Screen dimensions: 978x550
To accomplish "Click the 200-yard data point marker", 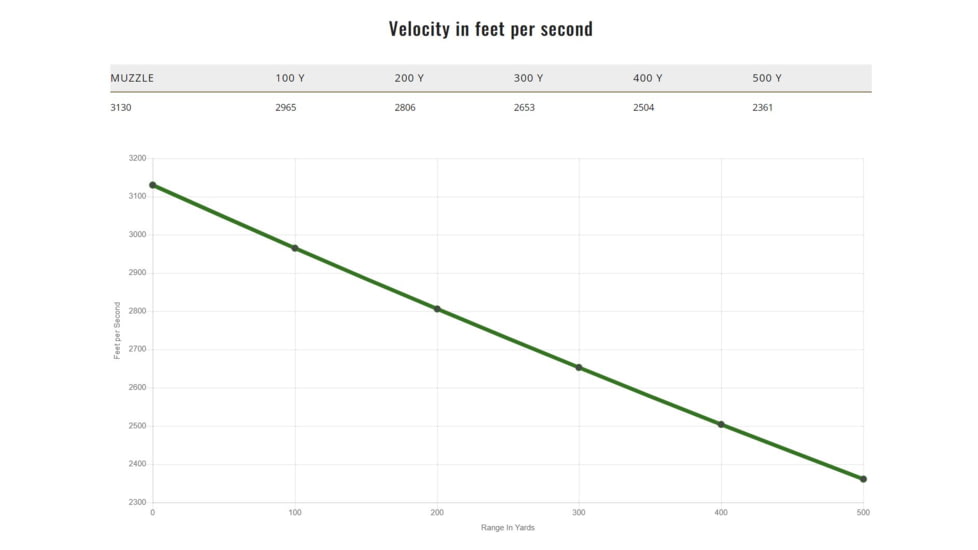I will tap(437, 309).
